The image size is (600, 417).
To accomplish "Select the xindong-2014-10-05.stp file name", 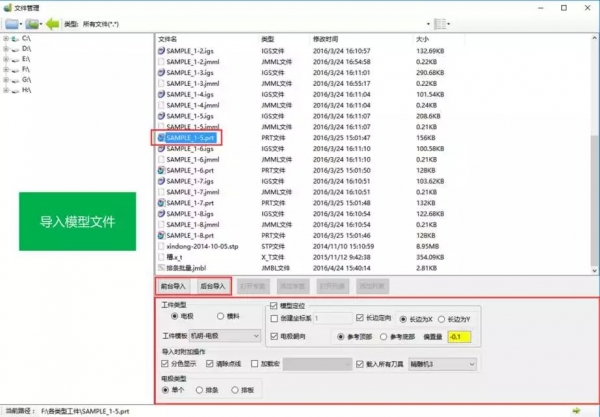I will tap(202, 246).
